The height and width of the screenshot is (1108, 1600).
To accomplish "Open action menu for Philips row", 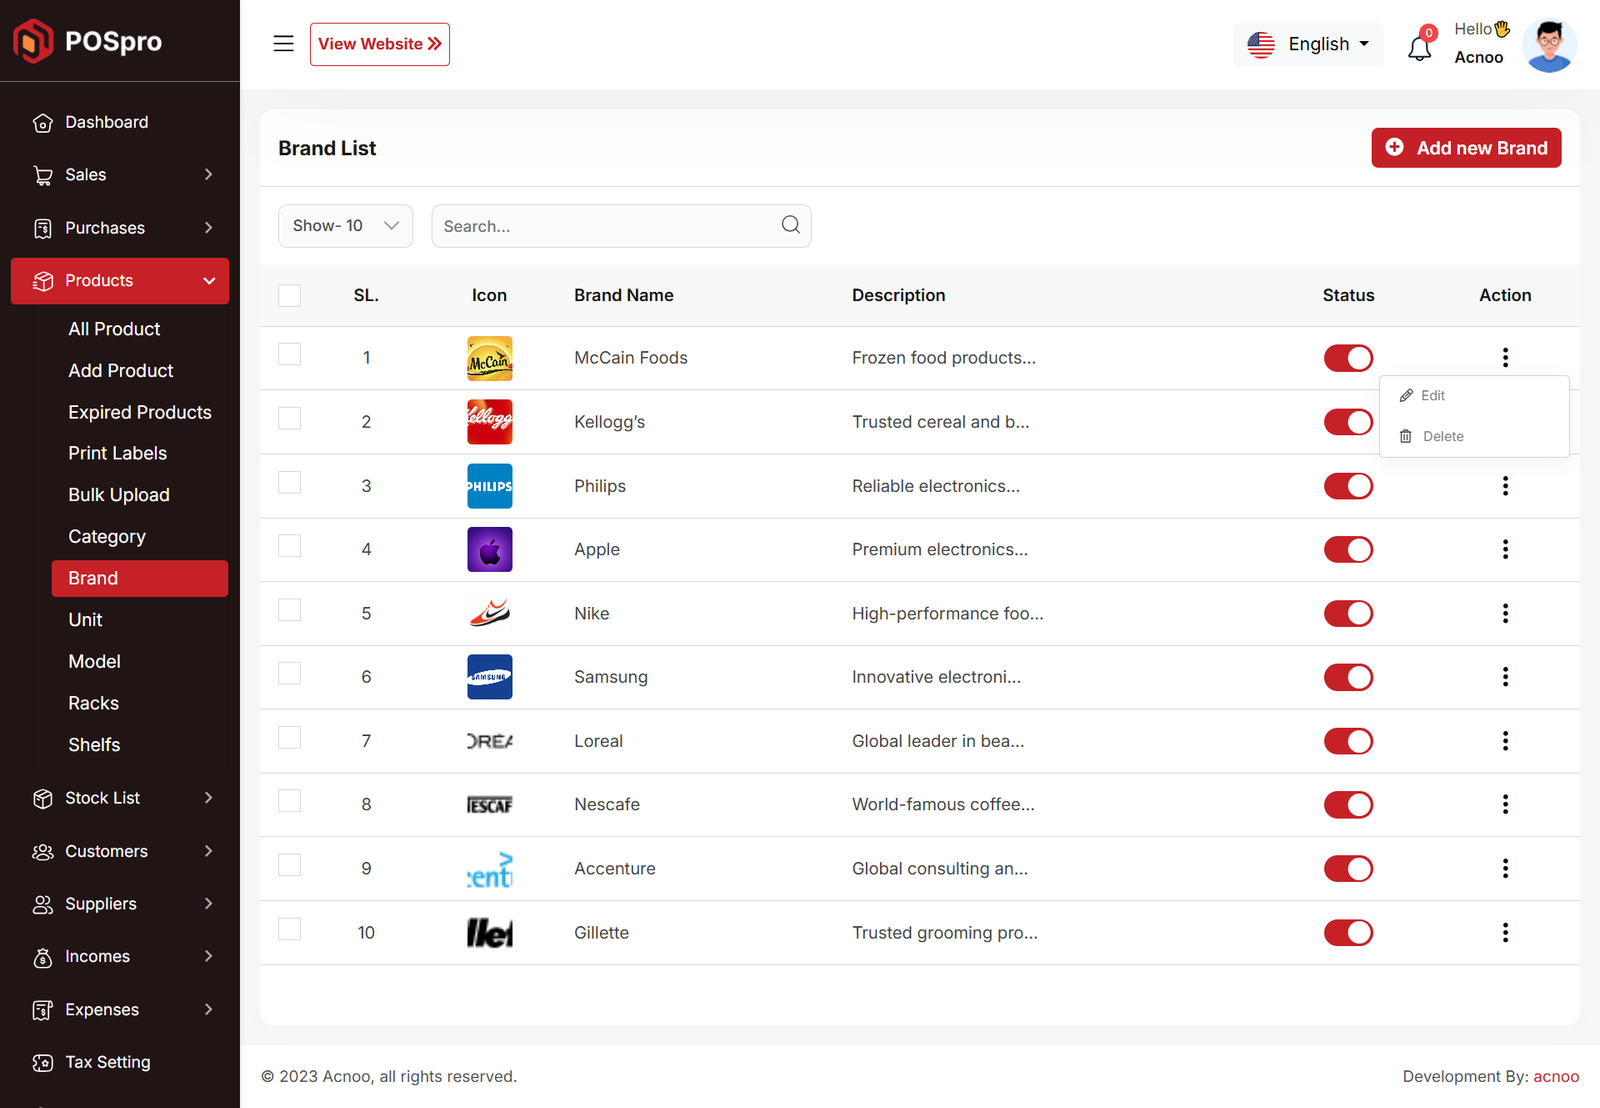I will pos(1504,486).
